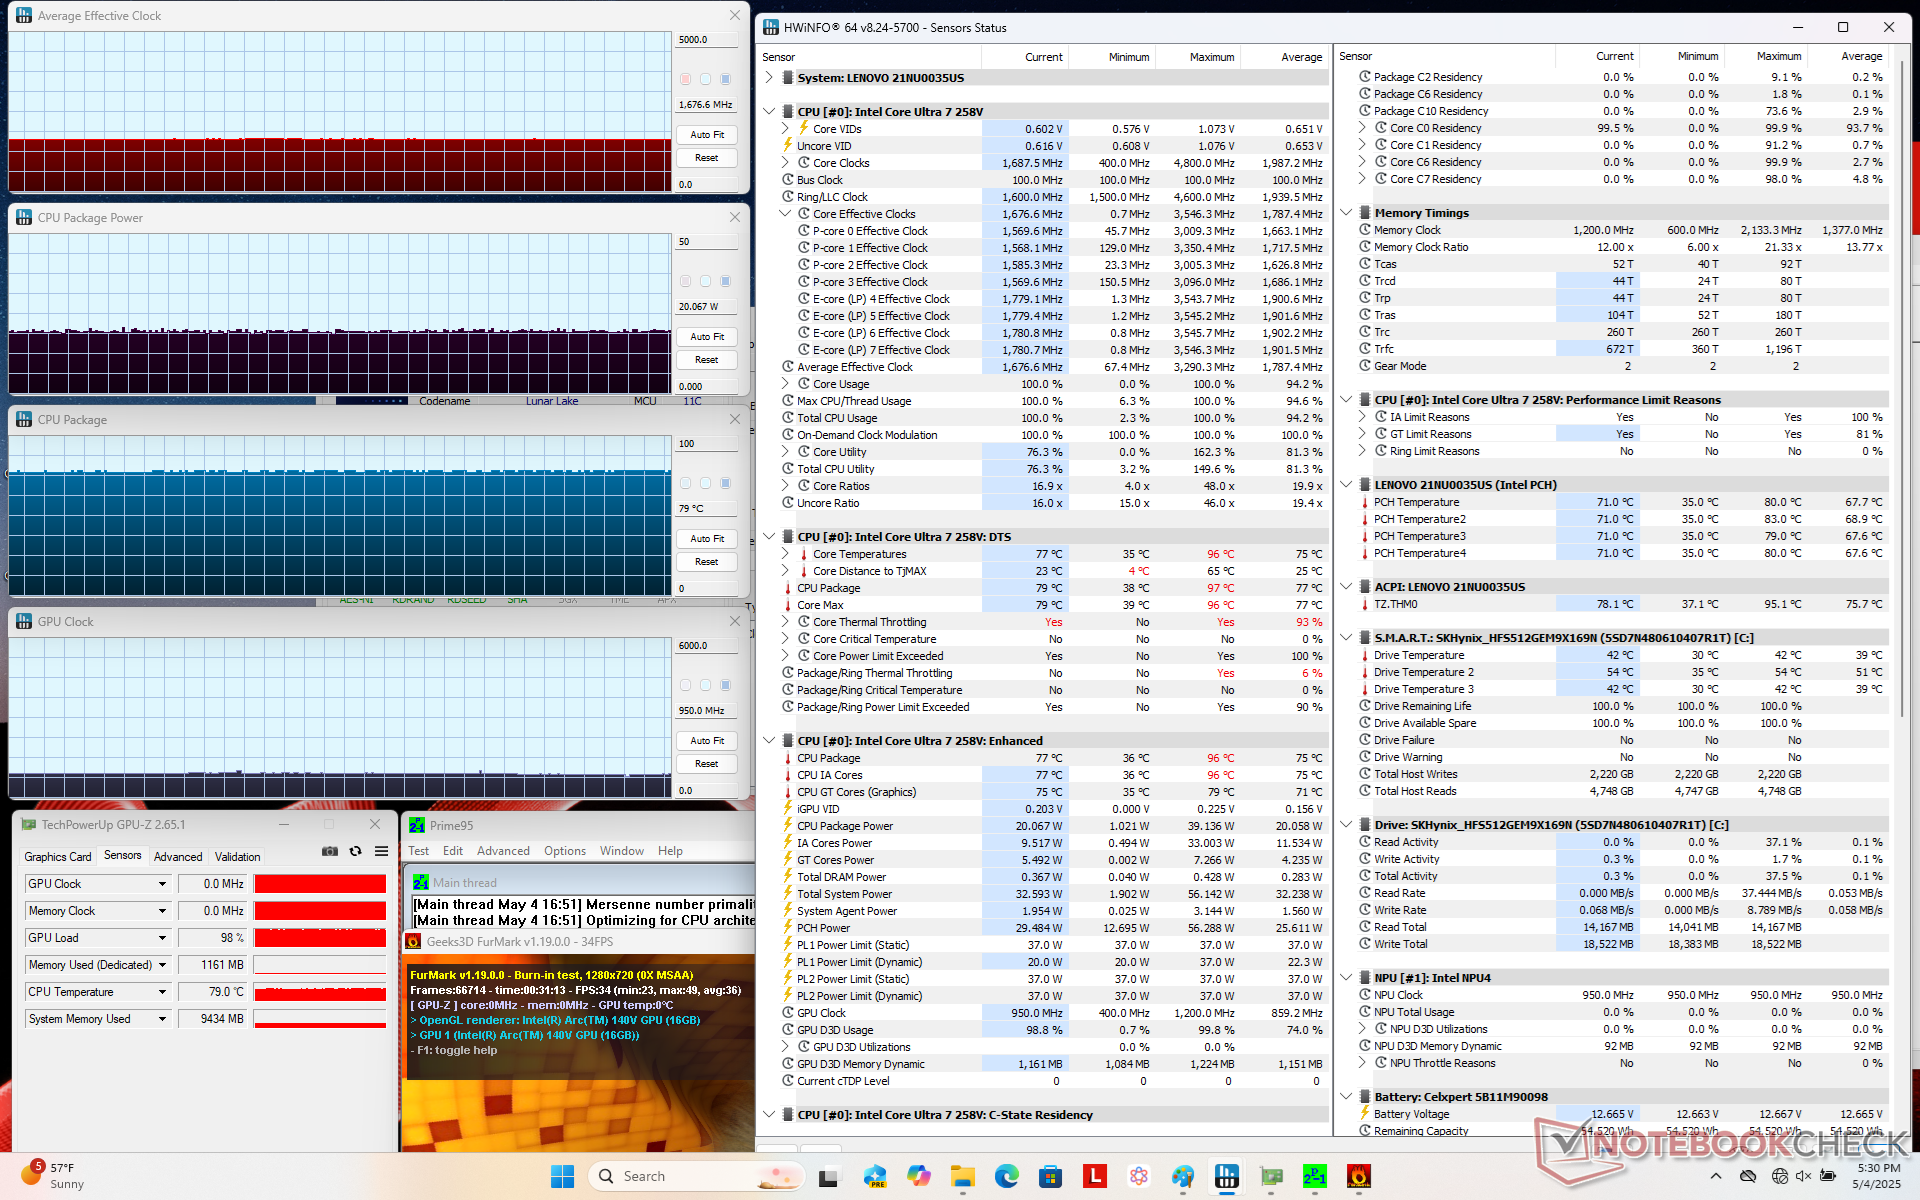Viewport: 1920px width, 1200px height.
Task: Click Auto Fit on CPU Package Power graph
Action: click(707, 337)
